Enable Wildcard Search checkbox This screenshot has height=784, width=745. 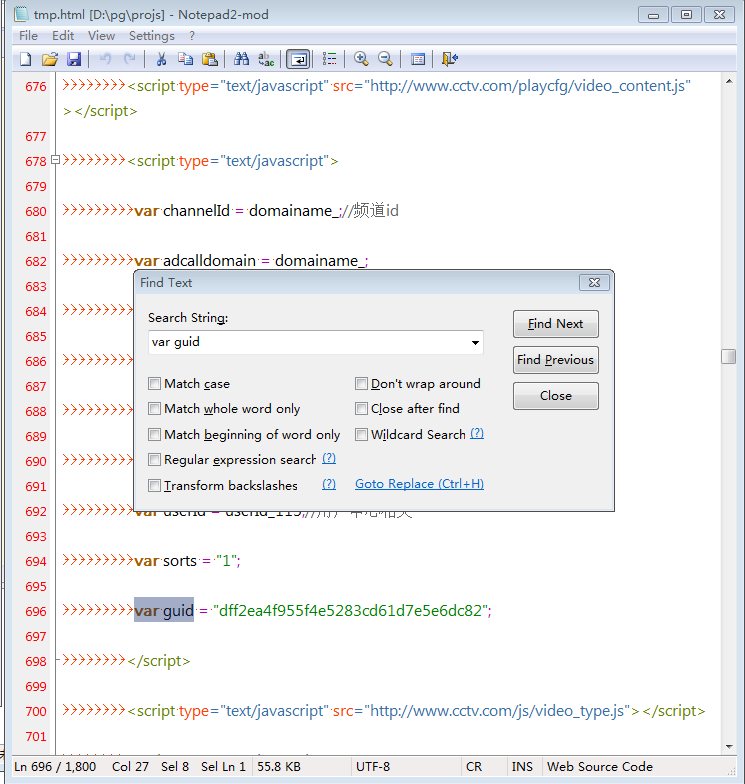coord(361,434)
